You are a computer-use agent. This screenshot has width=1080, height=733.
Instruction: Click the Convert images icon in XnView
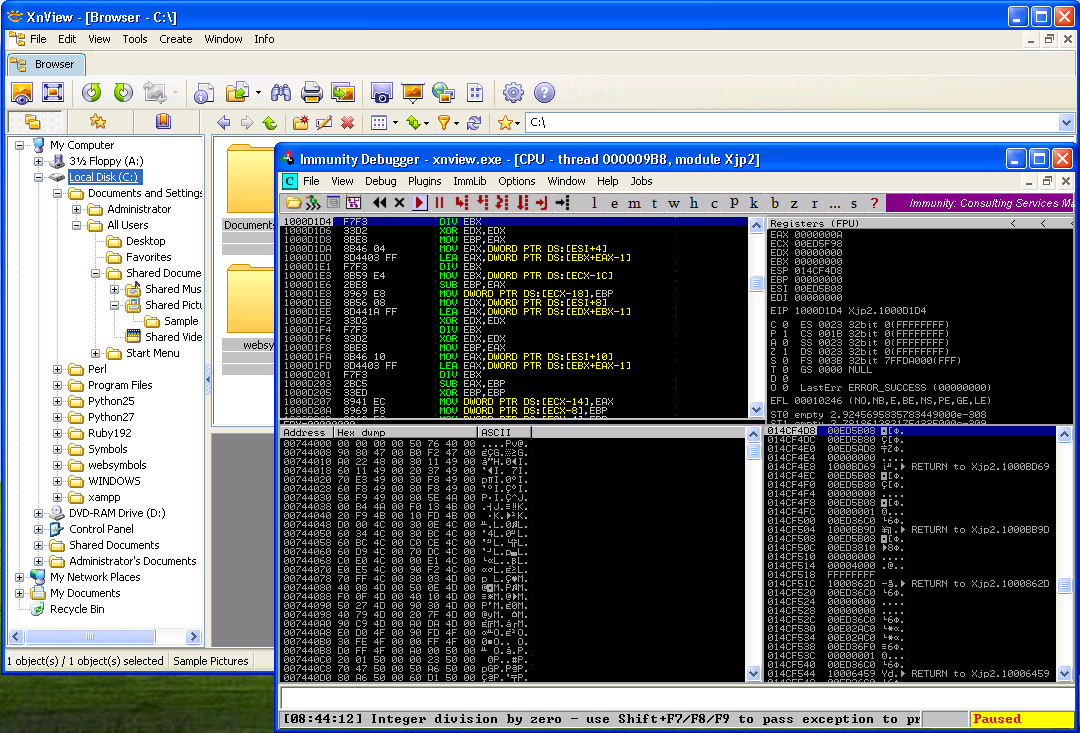click(343, 93)
